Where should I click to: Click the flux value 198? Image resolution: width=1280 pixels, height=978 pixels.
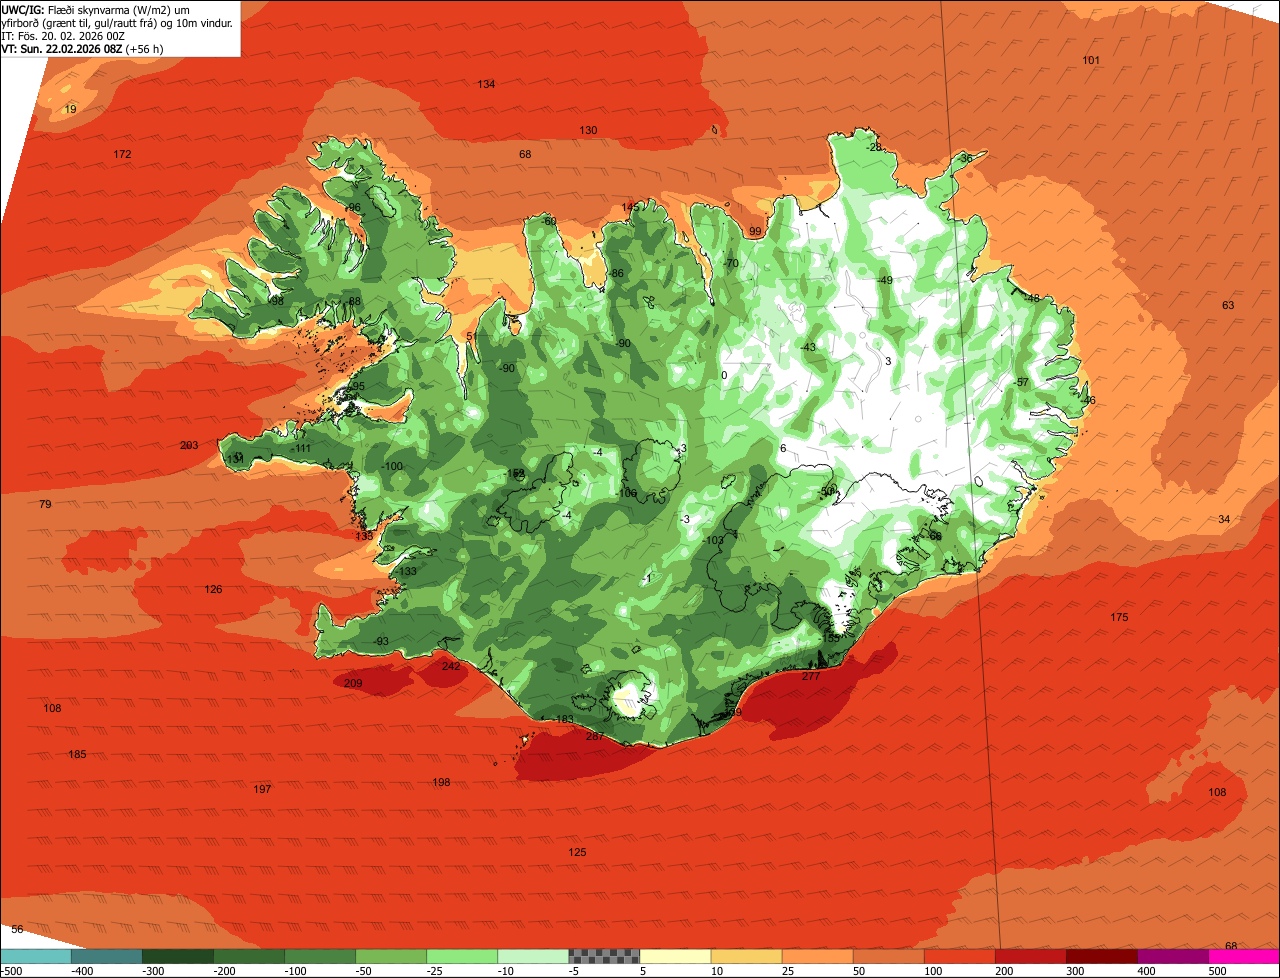point(441,782)
